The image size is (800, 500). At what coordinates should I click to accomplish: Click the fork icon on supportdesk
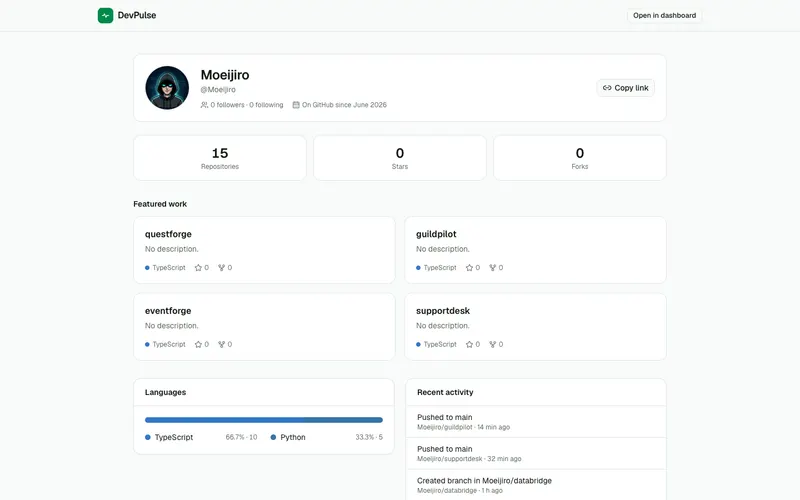coord(492,344)
